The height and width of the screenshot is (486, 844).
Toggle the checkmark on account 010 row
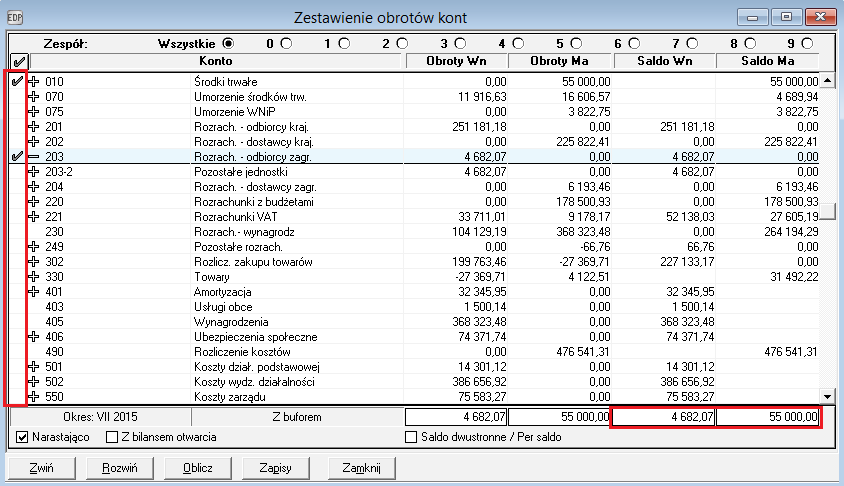coord(17,81)
